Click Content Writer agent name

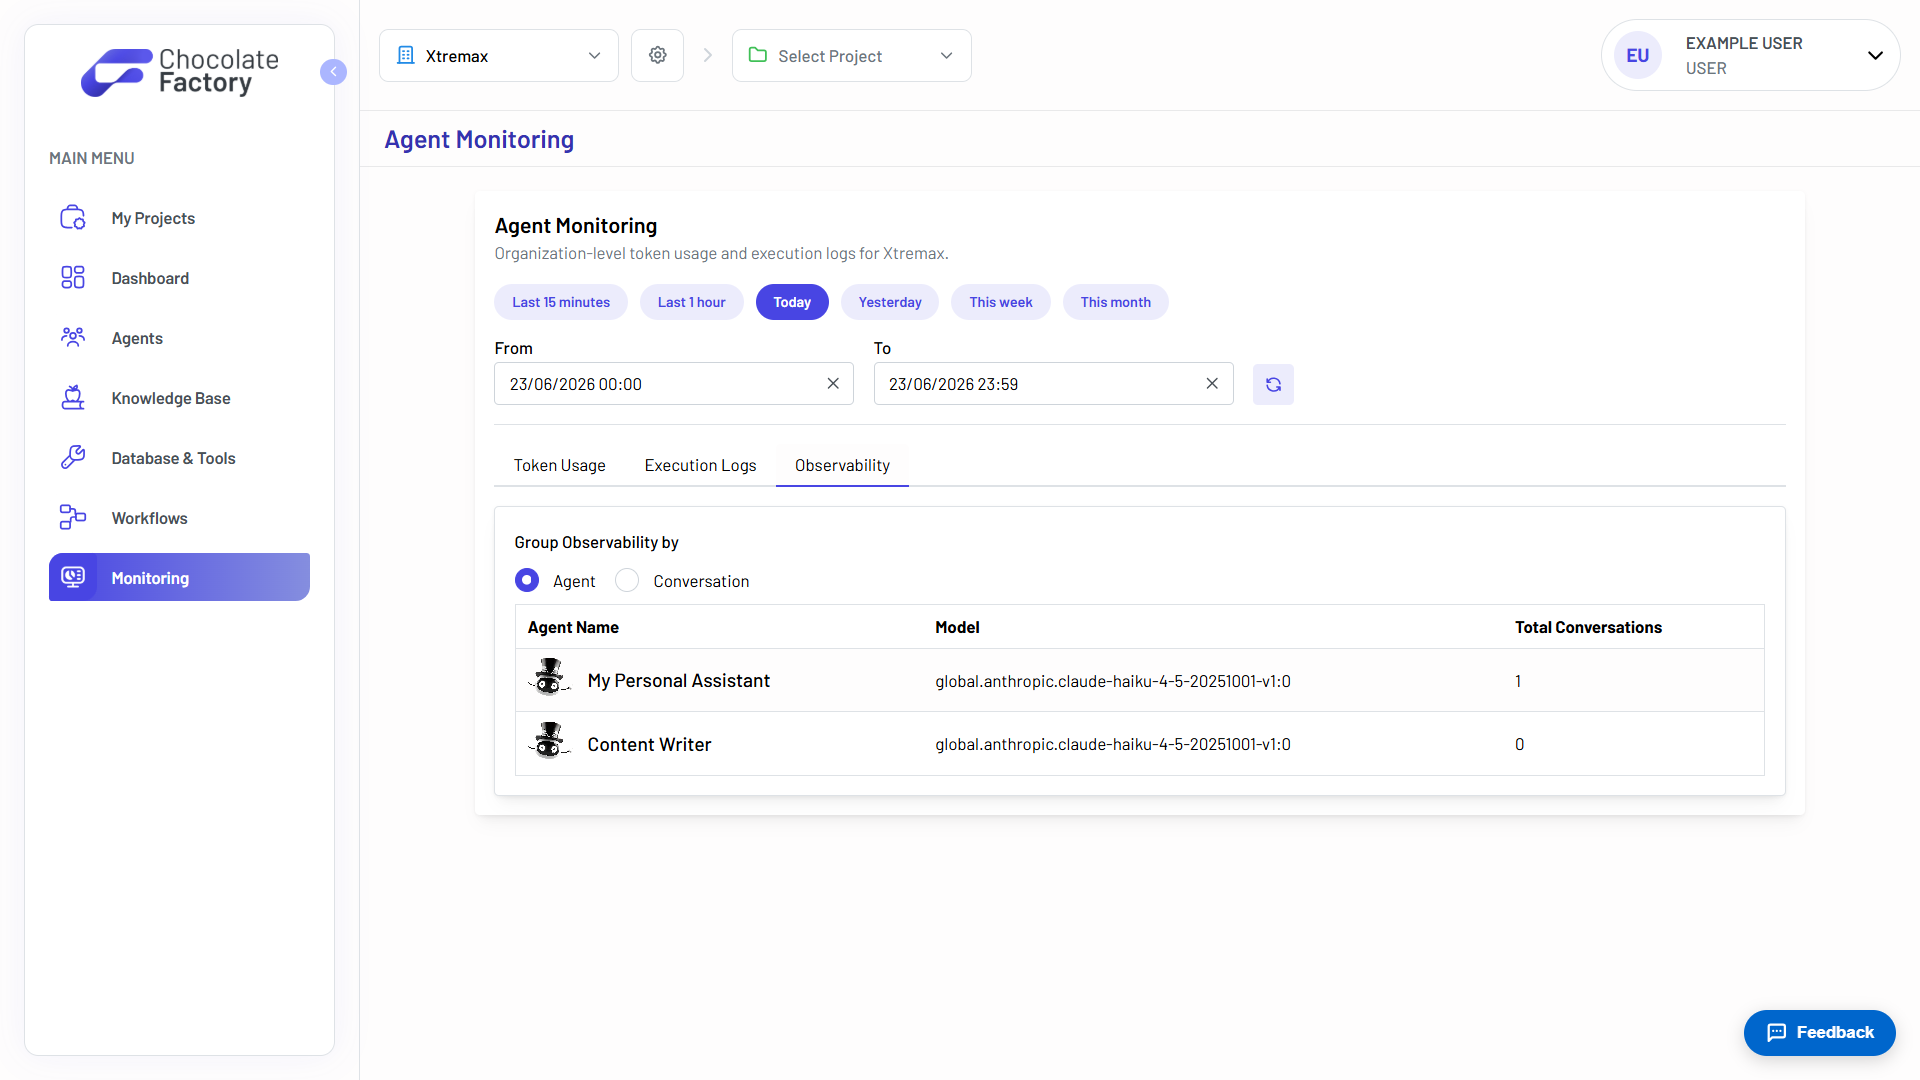(x=650, y=744)
